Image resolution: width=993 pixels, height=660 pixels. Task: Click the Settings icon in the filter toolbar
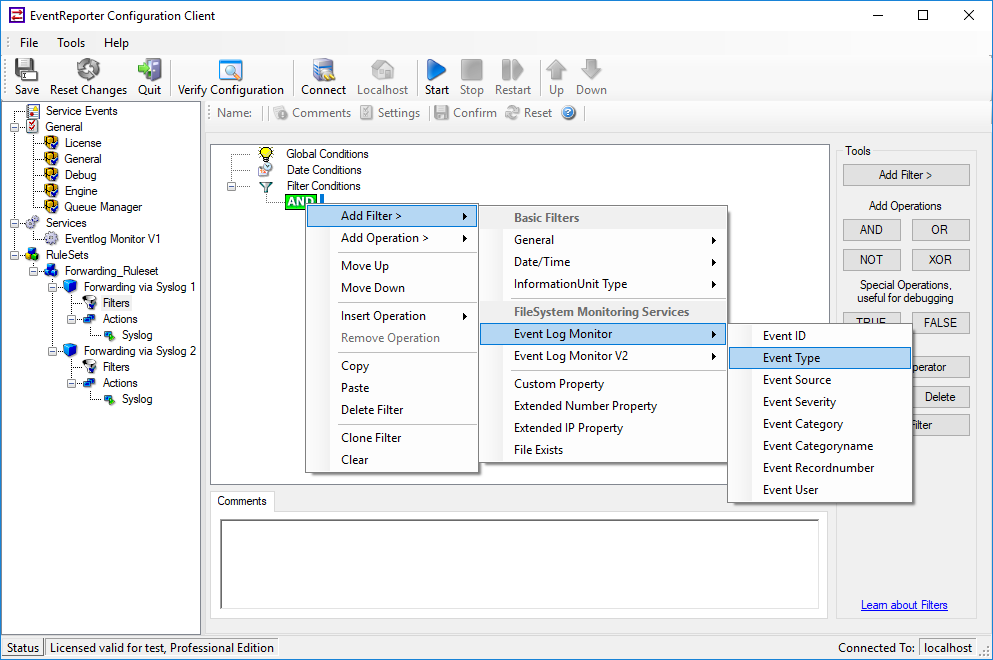pyautogui.click(x=367, y=113)
